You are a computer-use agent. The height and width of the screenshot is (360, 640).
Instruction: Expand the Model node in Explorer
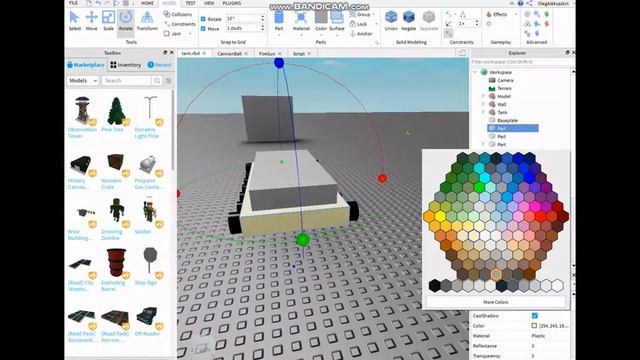click(483, 96)
